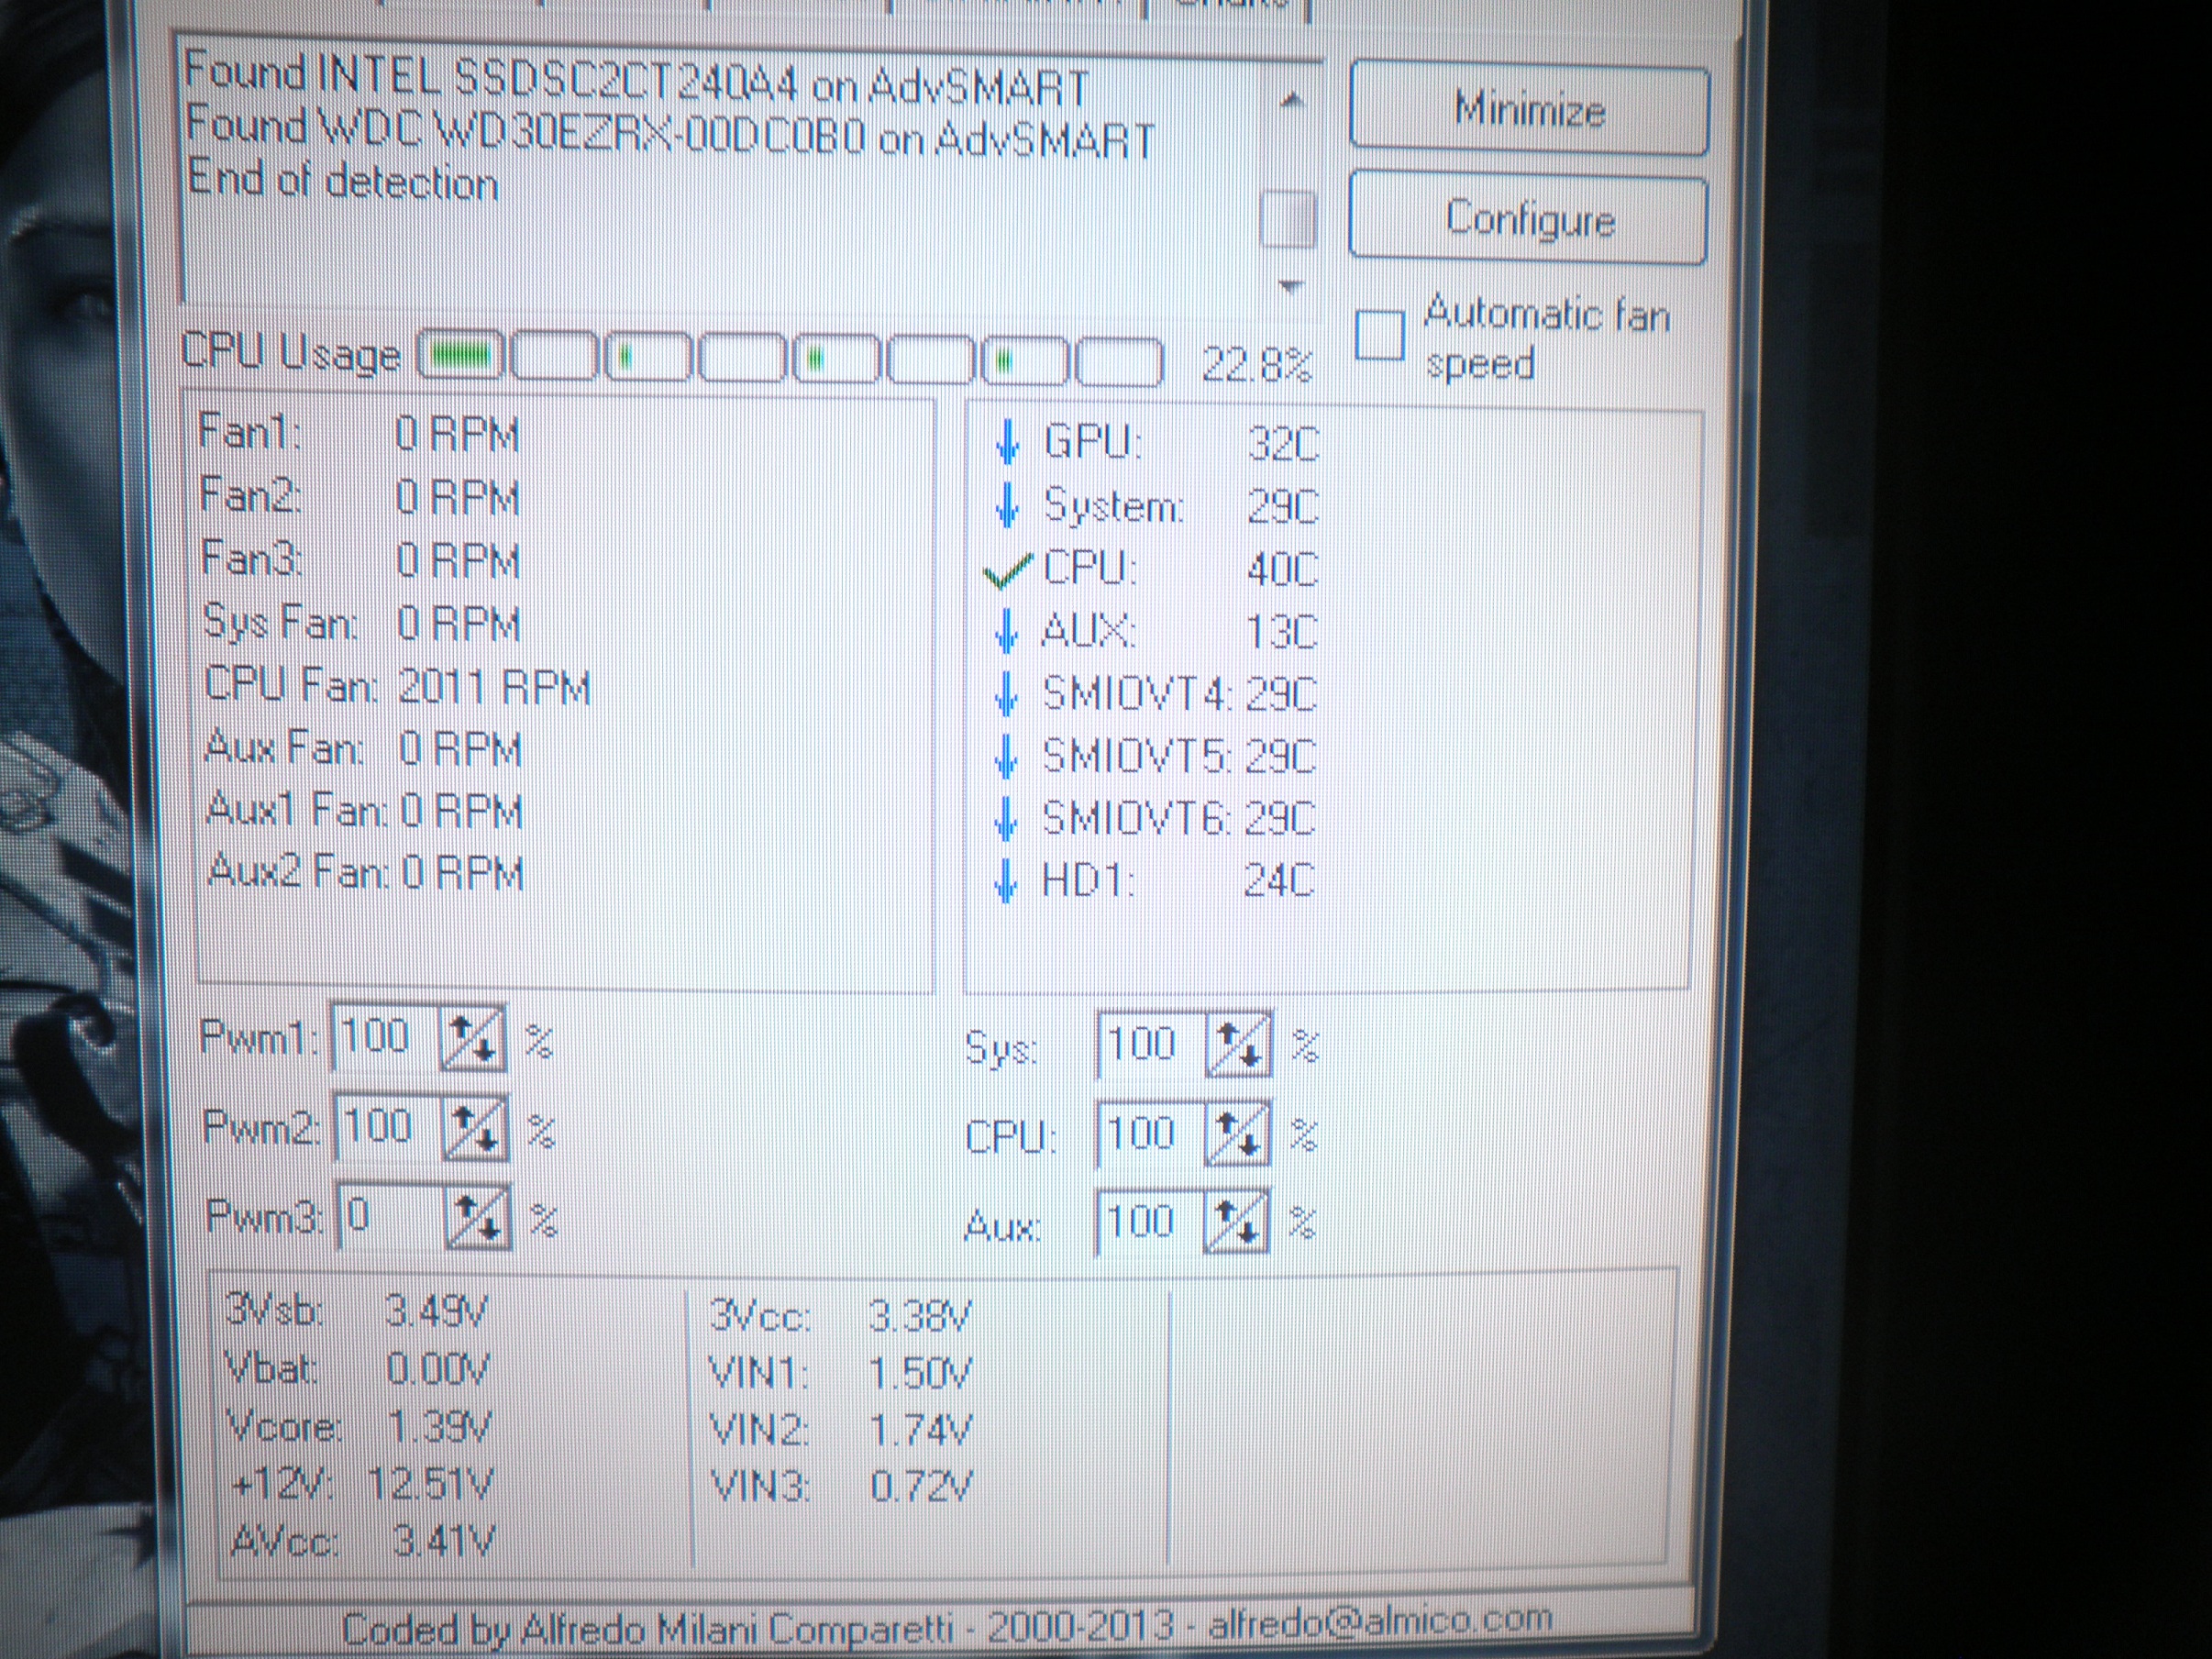Click the 22.8% CPU usage value
Image resolution: width=2212 pixels, height=1659 pixels.
[1256, 365]
